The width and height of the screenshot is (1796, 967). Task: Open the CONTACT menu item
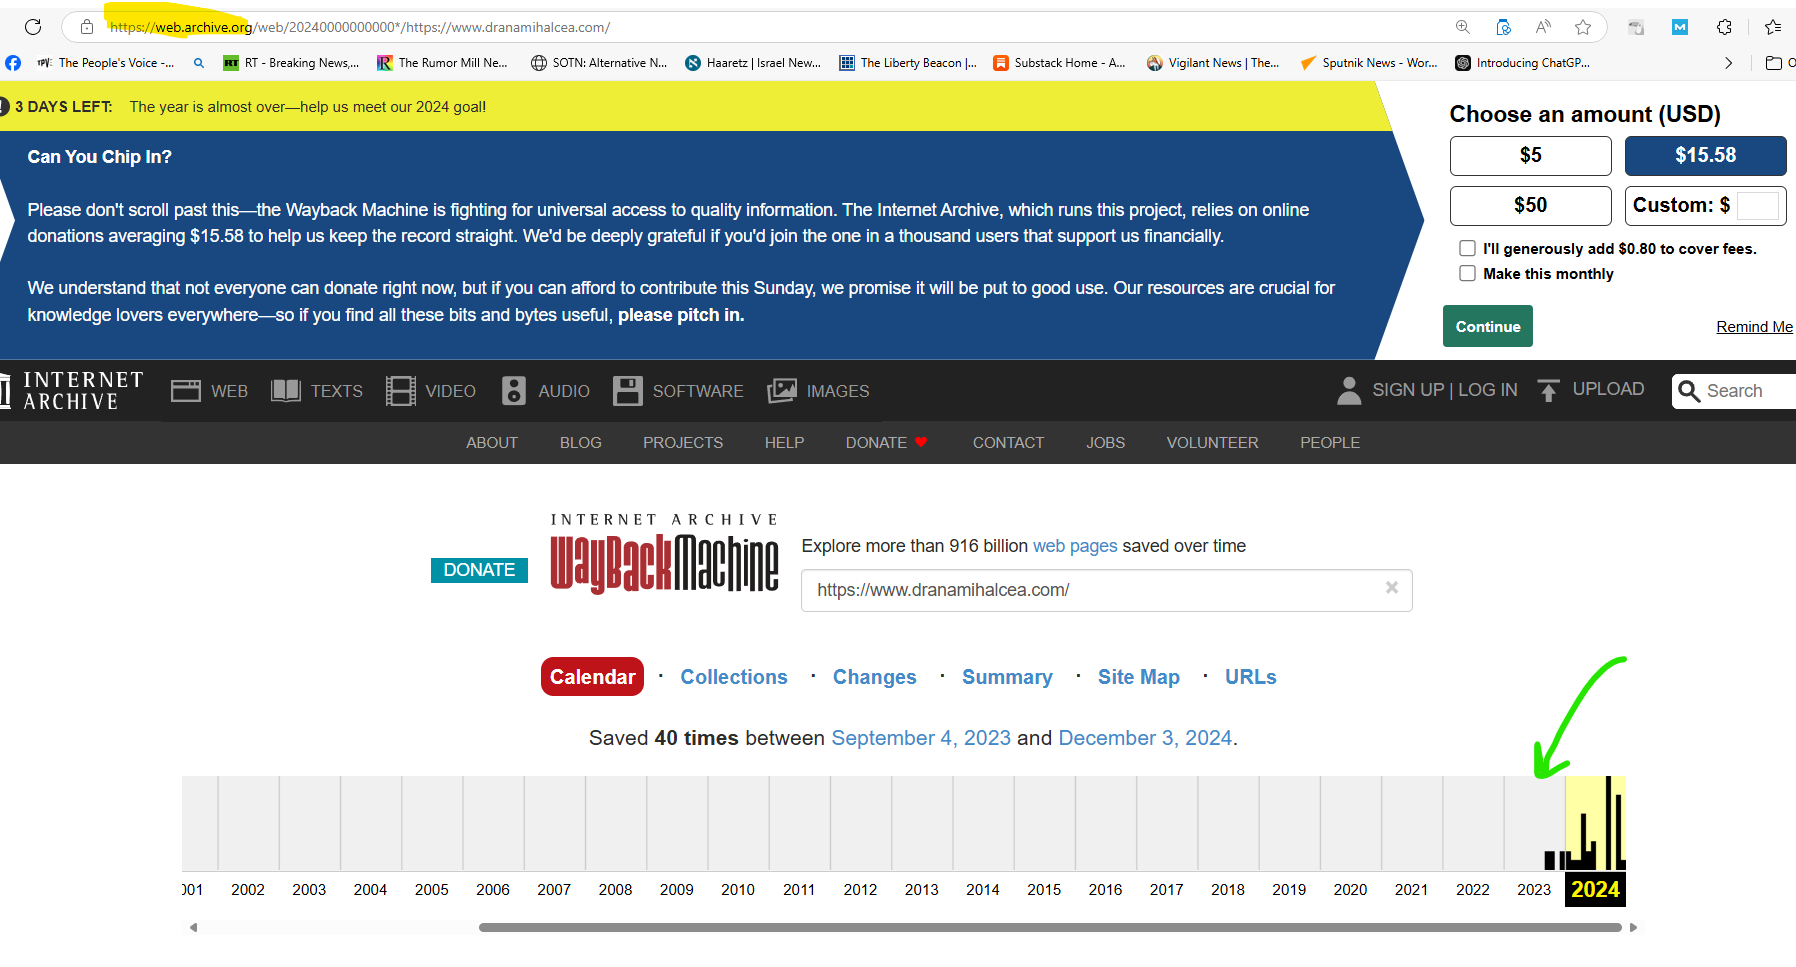point(1008,443)
